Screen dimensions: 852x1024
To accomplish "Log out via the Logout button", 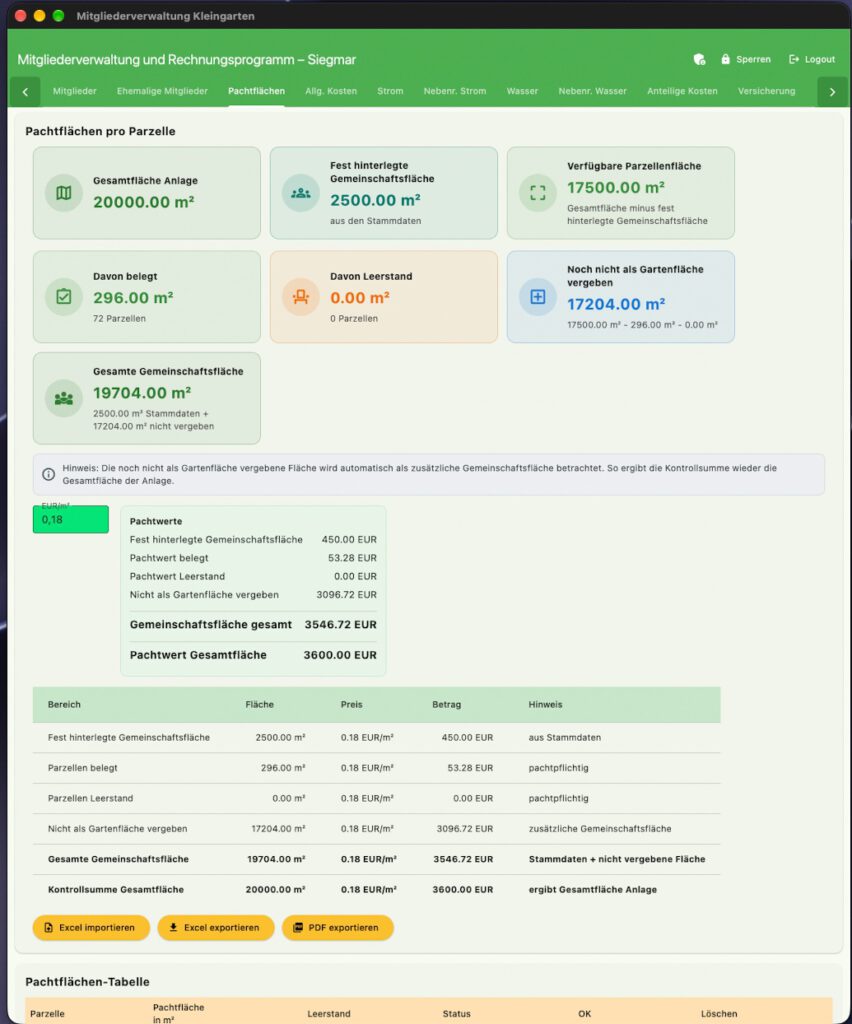I will (812, 59).
